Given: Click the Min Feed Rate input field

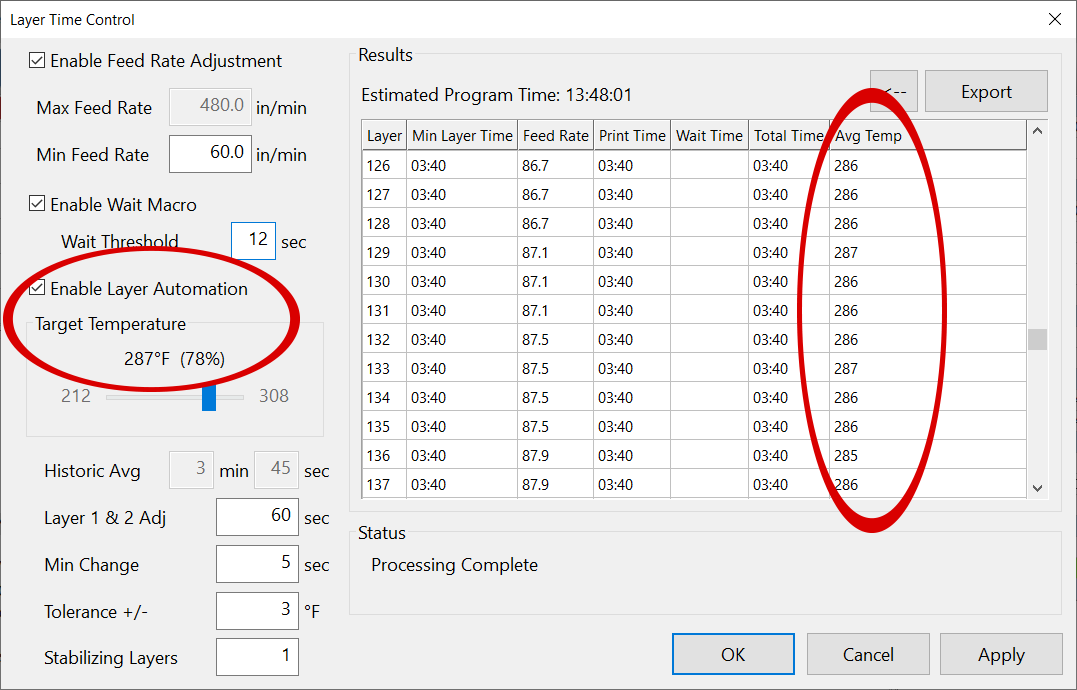Looking at the screenshot, I should (210, 154).
